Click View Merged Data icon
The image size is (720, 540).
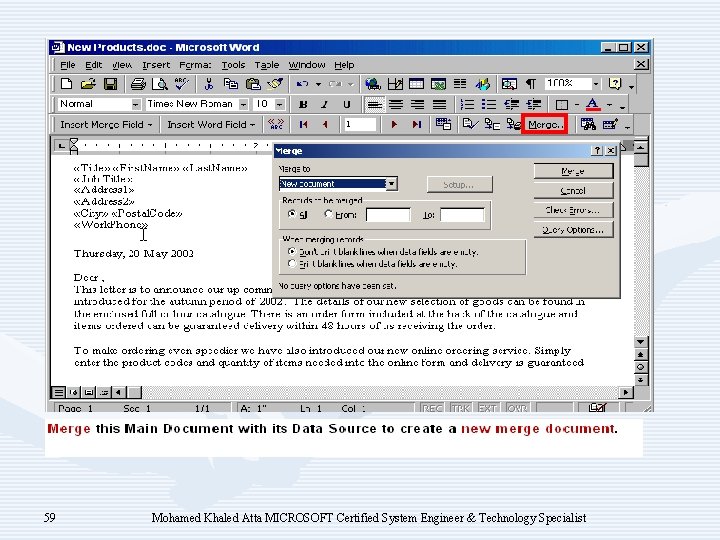pos(276,124)
